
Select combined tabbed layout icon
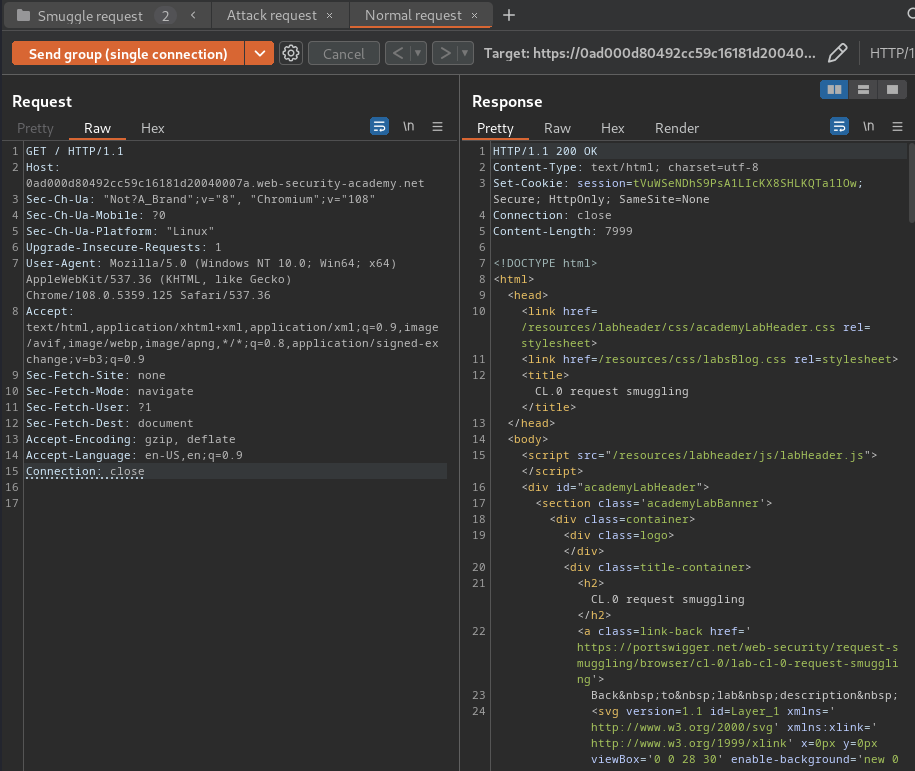[892, 89]
